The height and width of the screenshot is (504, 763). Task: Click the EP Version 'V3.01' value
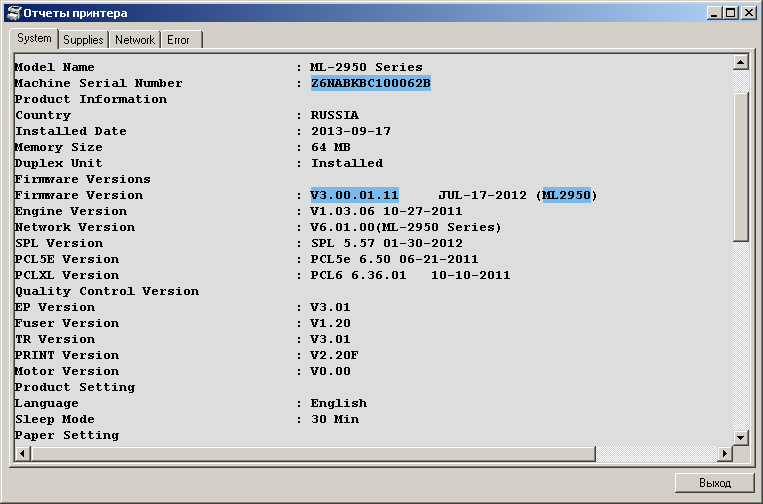coord(330,307)
